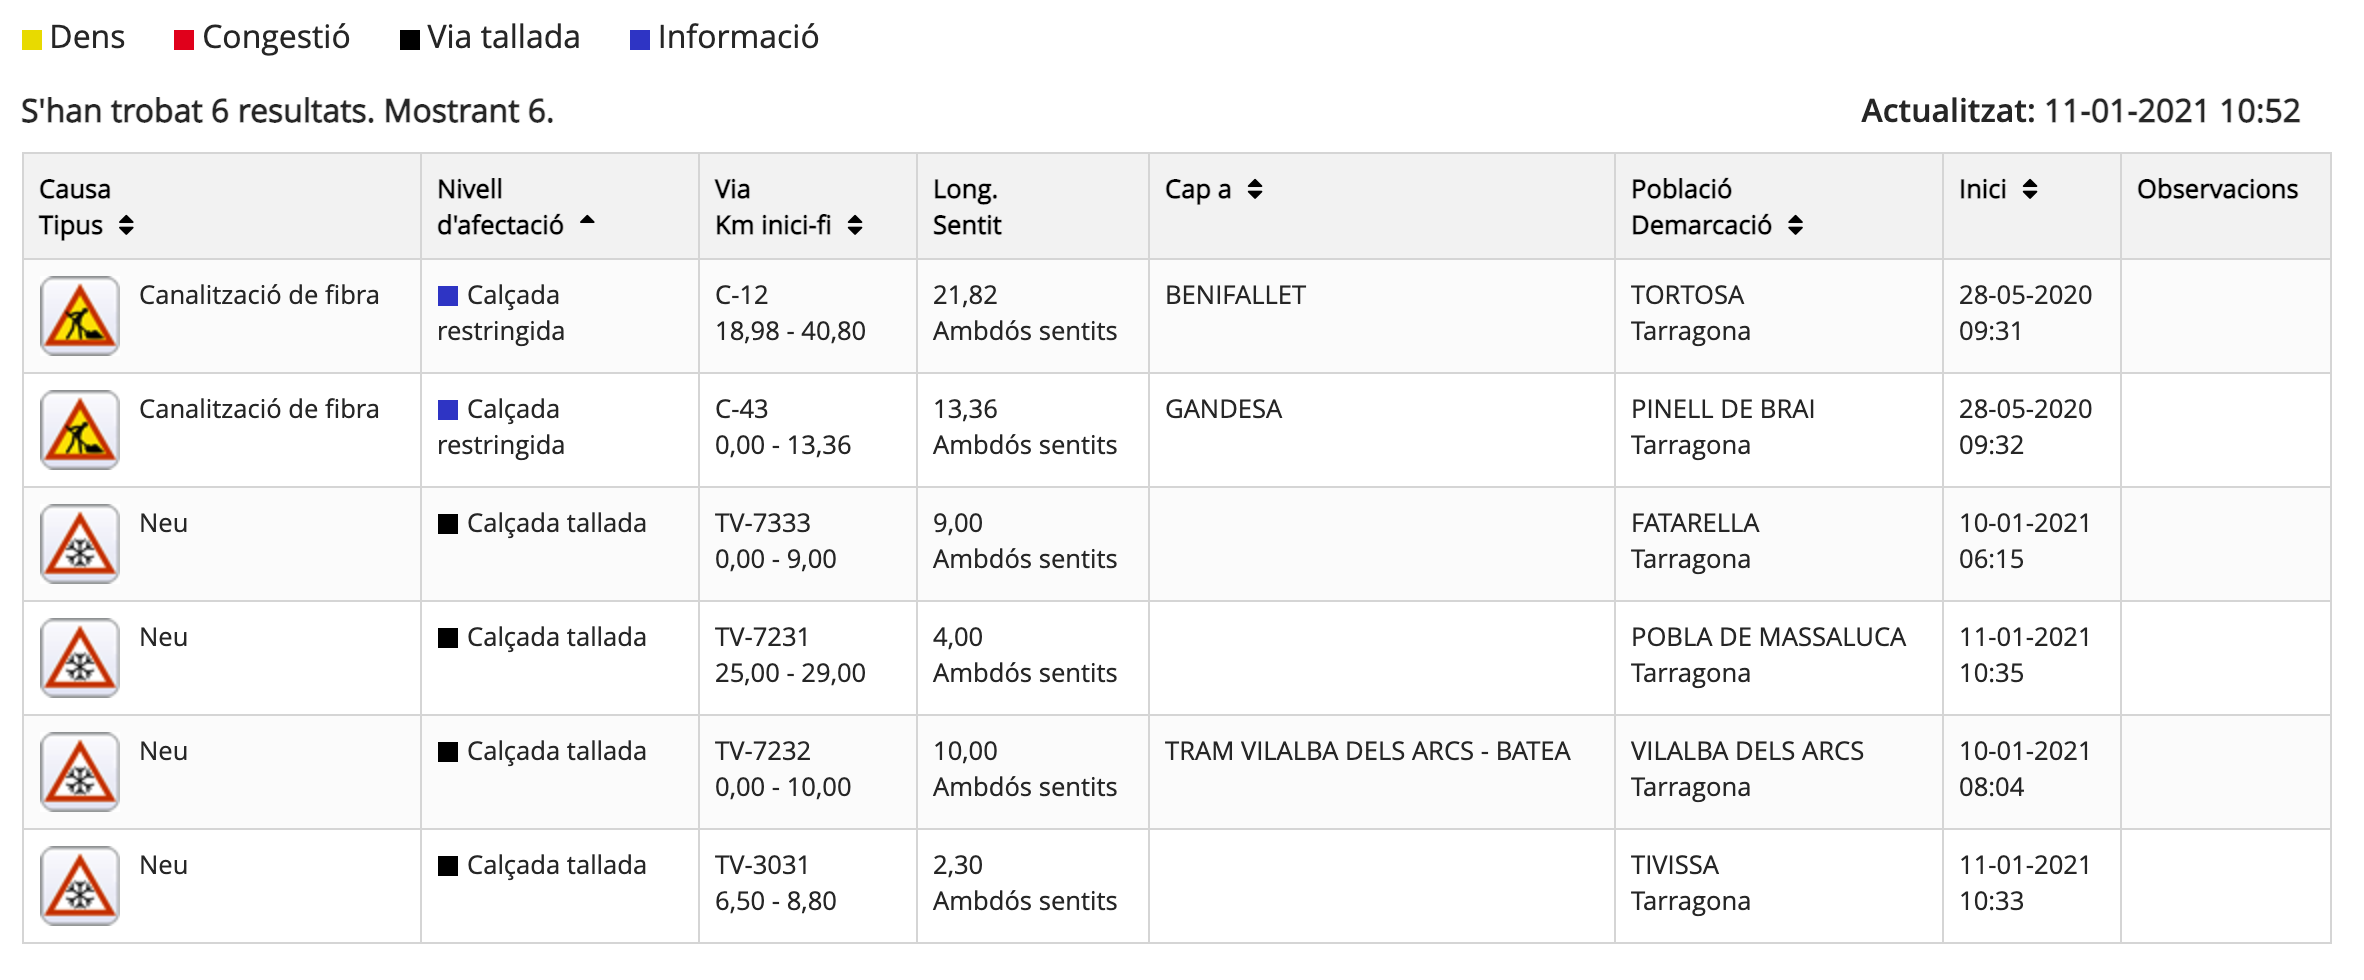
Task: Sort table by Inici date arrows
Action: (2030, 189)
